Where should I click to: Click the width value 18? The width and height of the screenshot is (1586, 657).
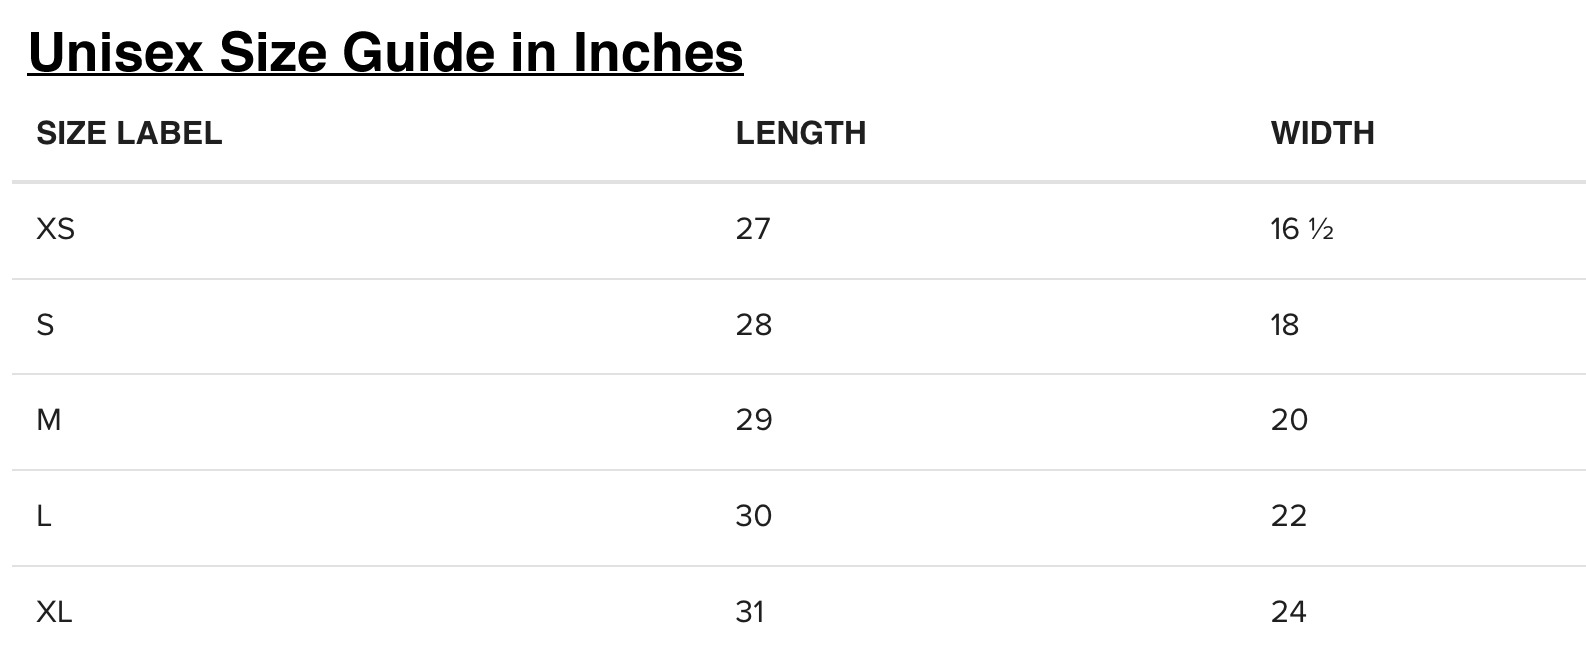click(1285, 325)
